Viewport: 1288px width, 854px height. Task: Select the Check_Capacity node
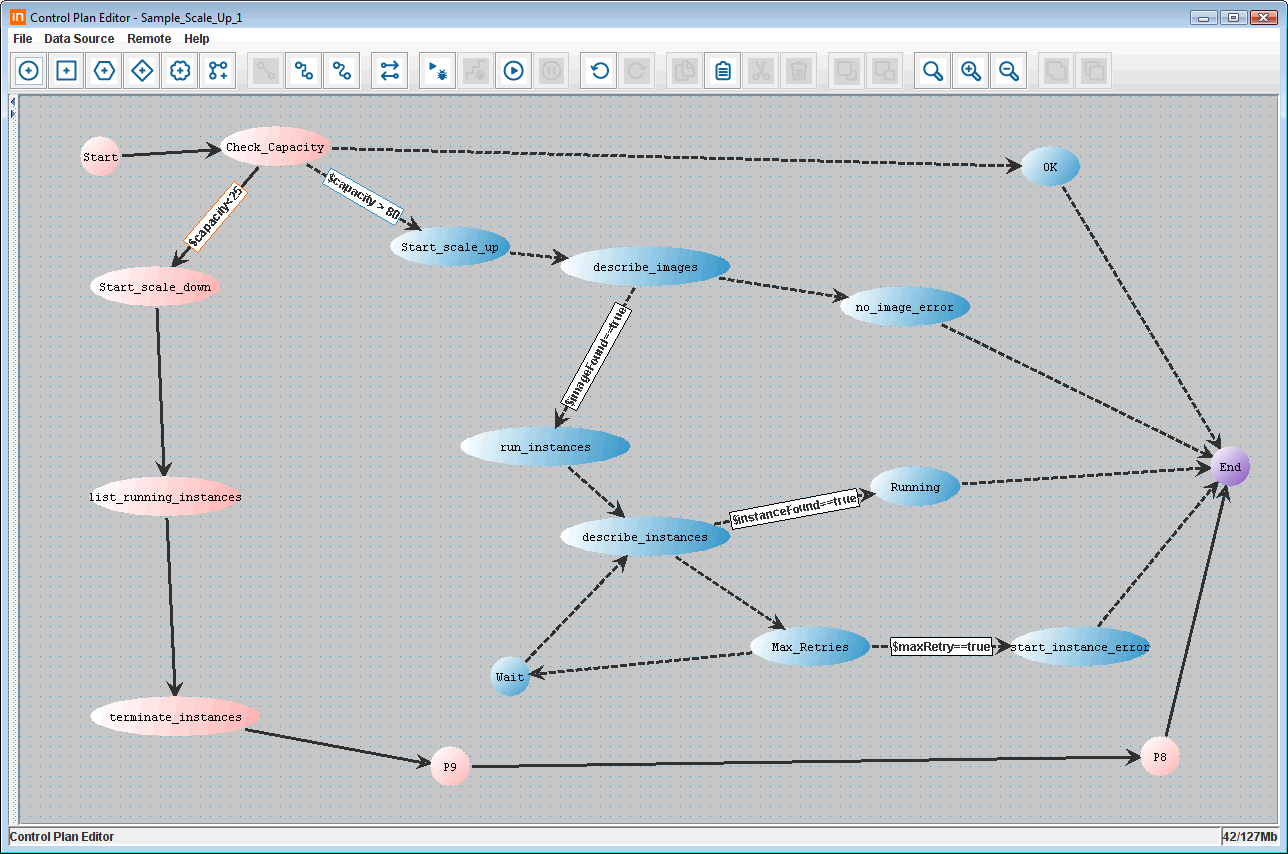point(275,147)
